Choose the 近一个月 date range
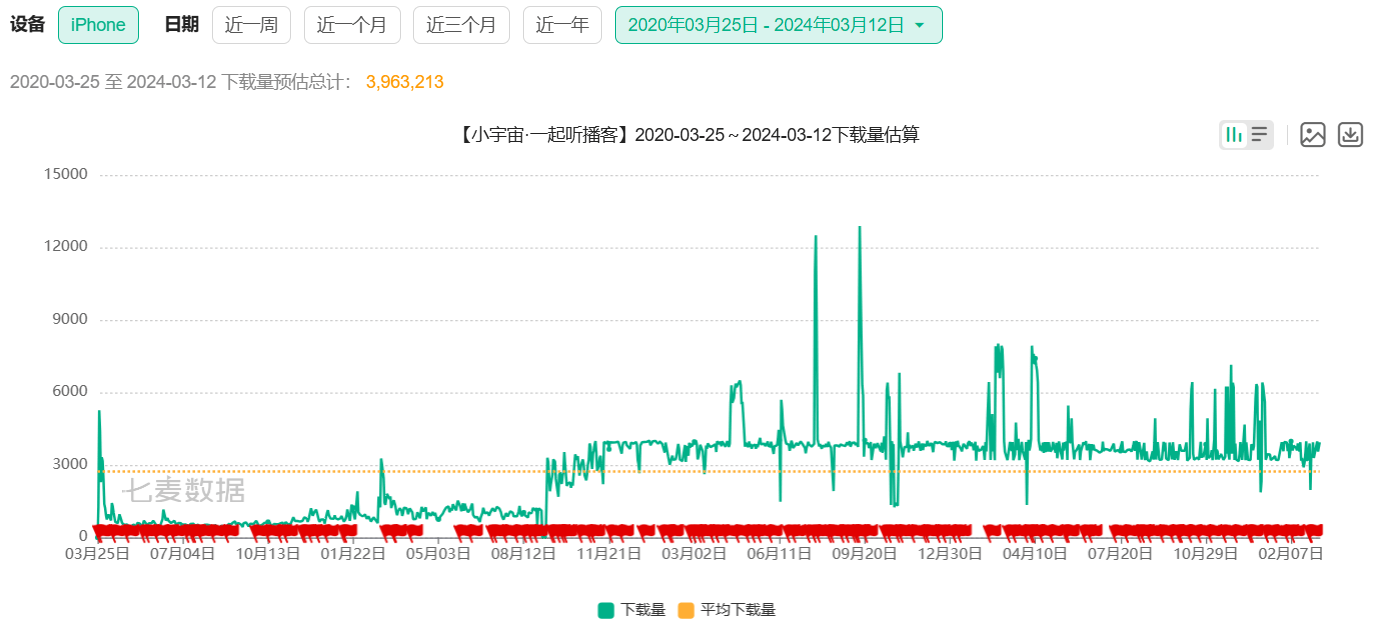Screen dimensions: 1382x625 click(x=352, y=25)
